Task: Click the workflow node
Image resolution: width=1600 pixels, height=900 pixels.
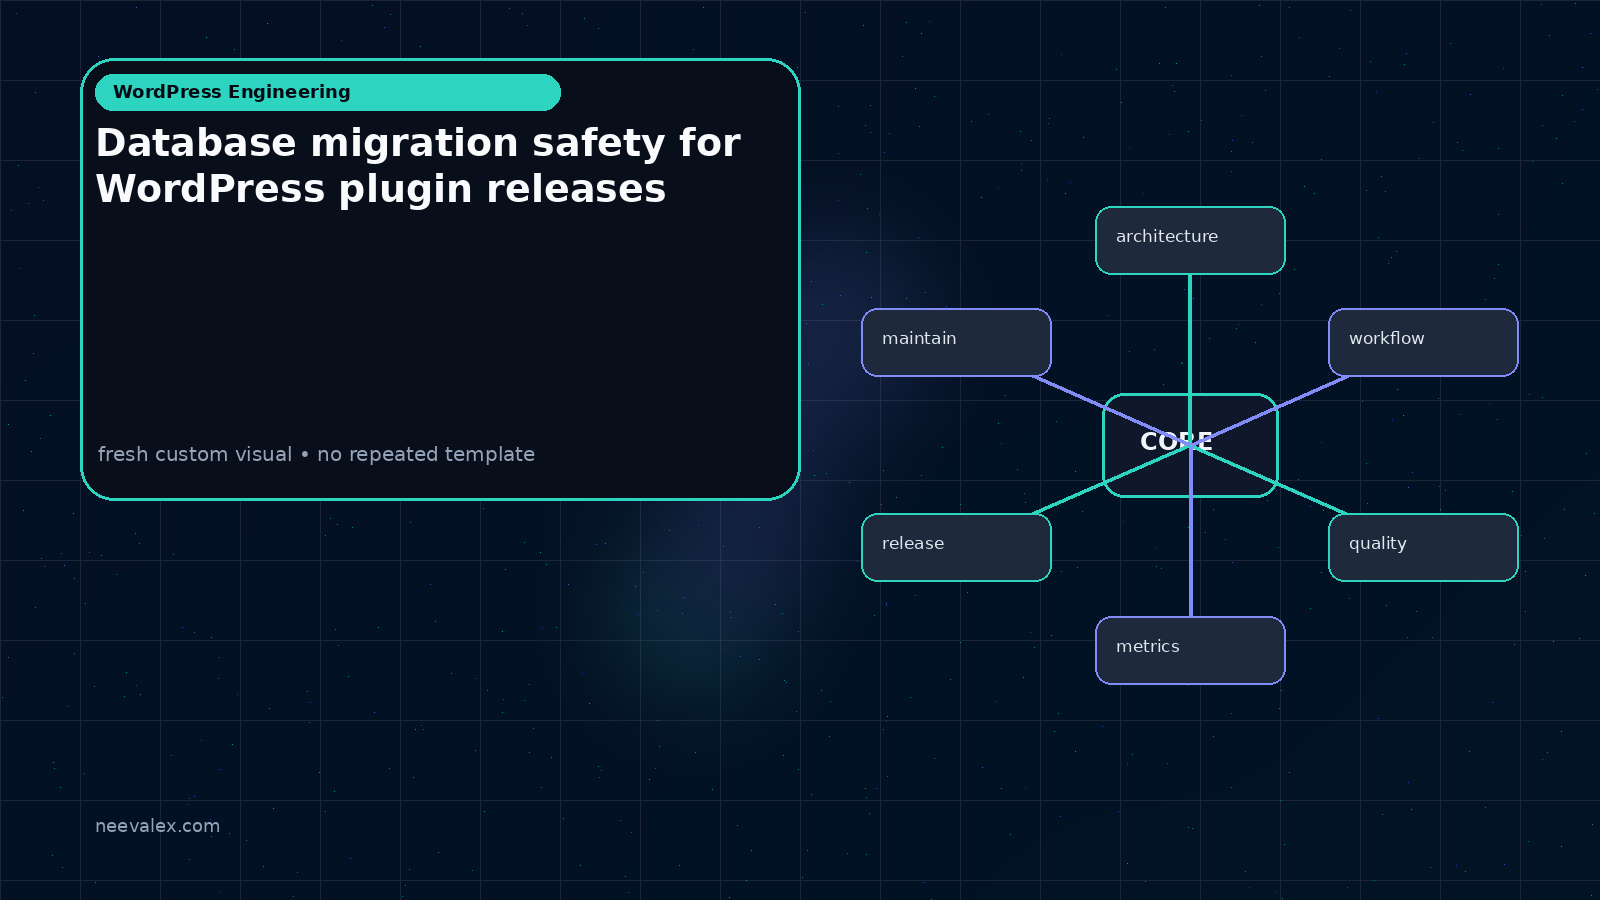Action: (x=1423, y=342)
